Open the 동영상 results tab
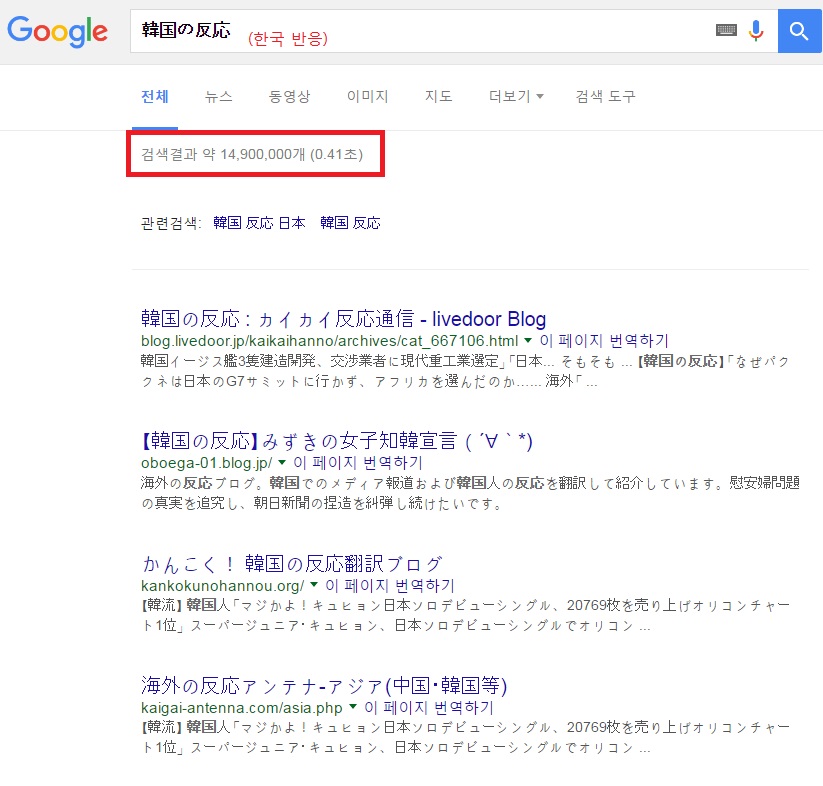 (289, 97)
